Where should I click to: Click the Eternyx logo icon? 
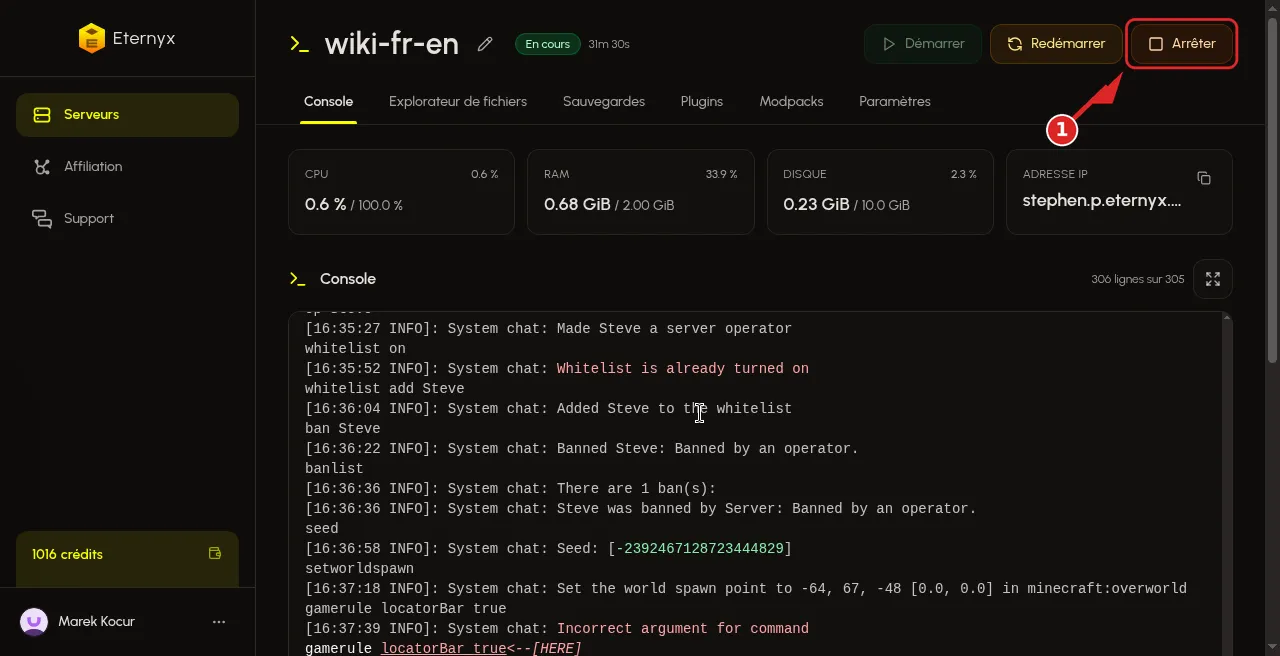click(x=92, y=39)
